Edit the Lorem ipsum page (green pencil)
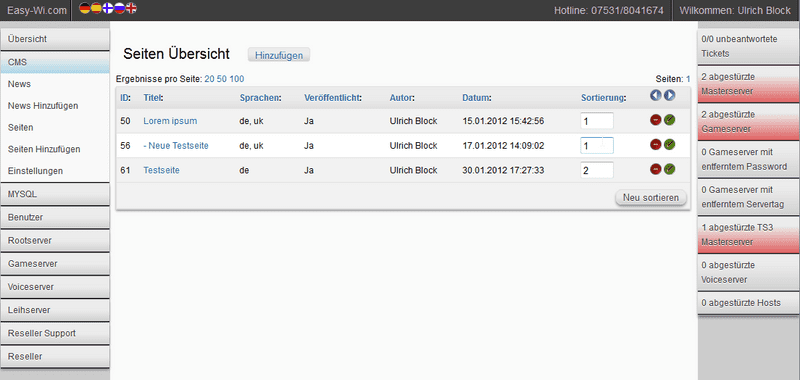The height and width of the screenshot is (380, 800). pos(669,120)
